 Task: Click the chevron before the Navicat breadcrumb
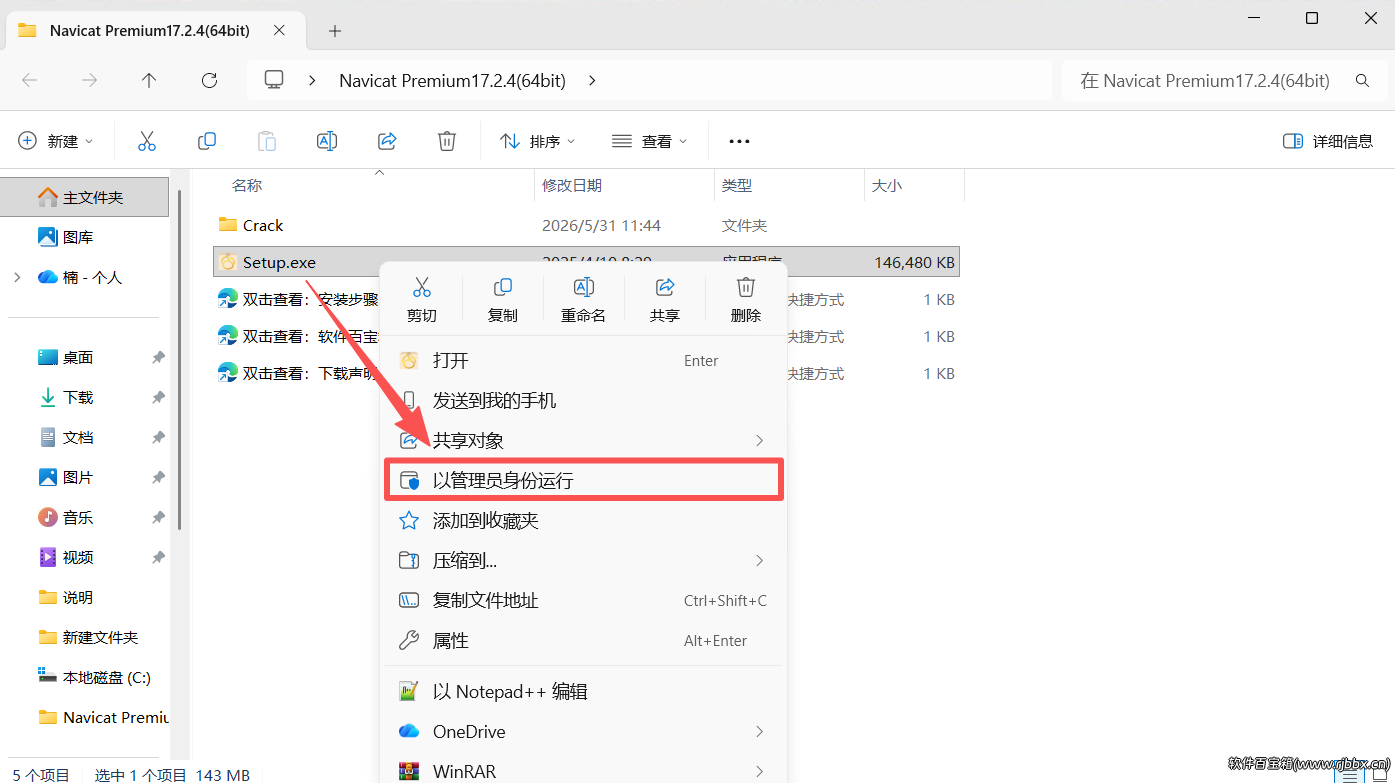point(313,81)
